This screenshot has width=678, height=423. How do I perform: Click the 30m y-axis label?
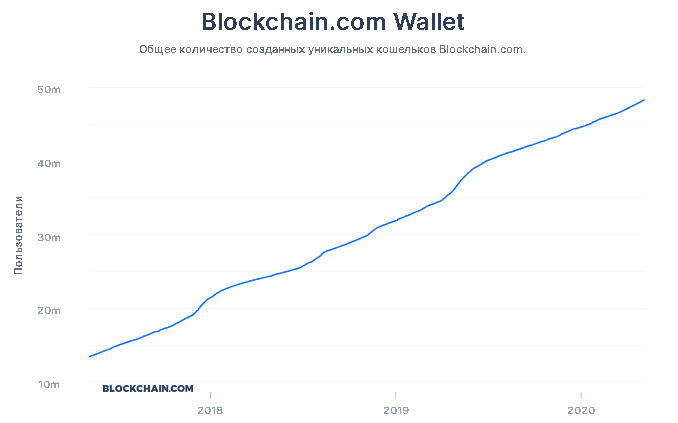[x=50, y=237]
